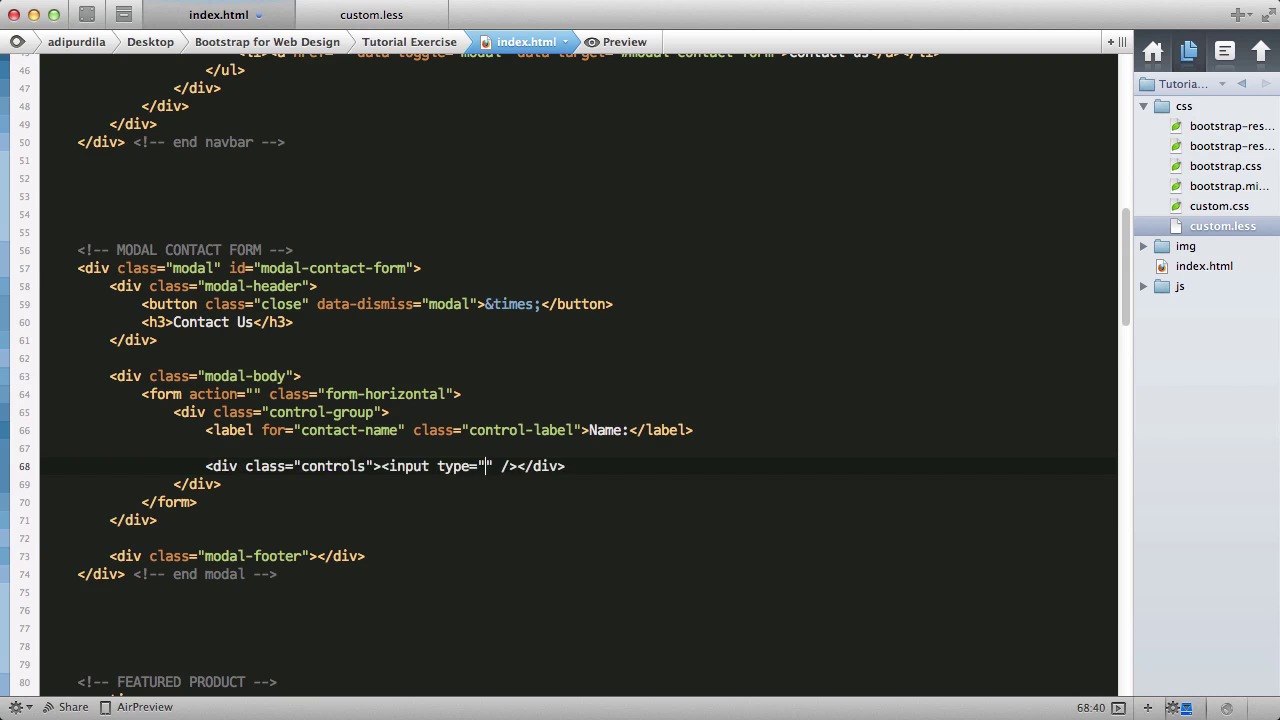Select bootstrap.css in the file list
The image size is (1280, 720).
click(1225, 166)
